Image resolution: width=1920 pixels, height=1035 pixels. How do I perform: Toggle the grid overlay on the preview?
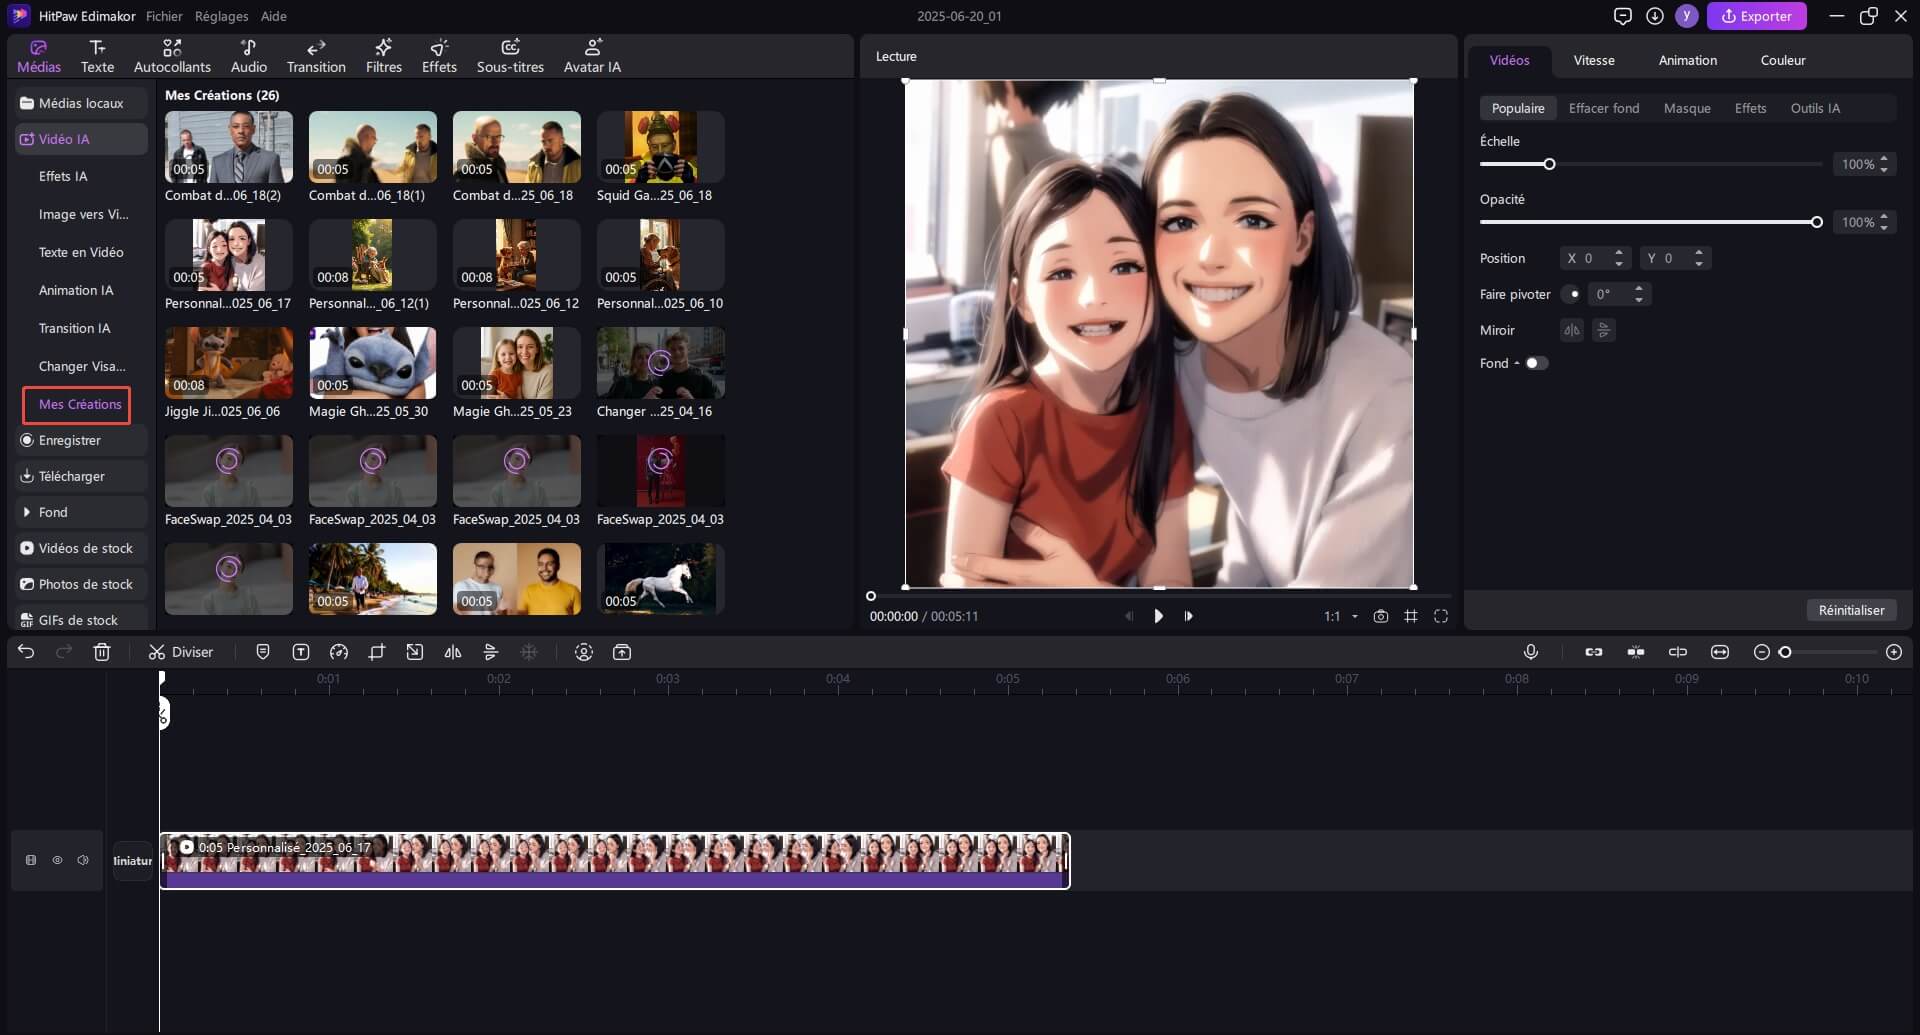pos(1411,616)
